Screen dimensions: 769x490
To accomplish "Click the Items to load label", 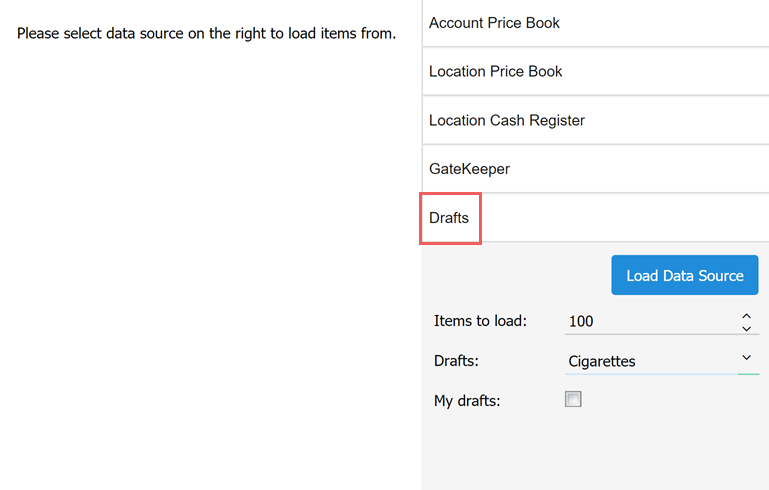I will click(x=480, y=321).
